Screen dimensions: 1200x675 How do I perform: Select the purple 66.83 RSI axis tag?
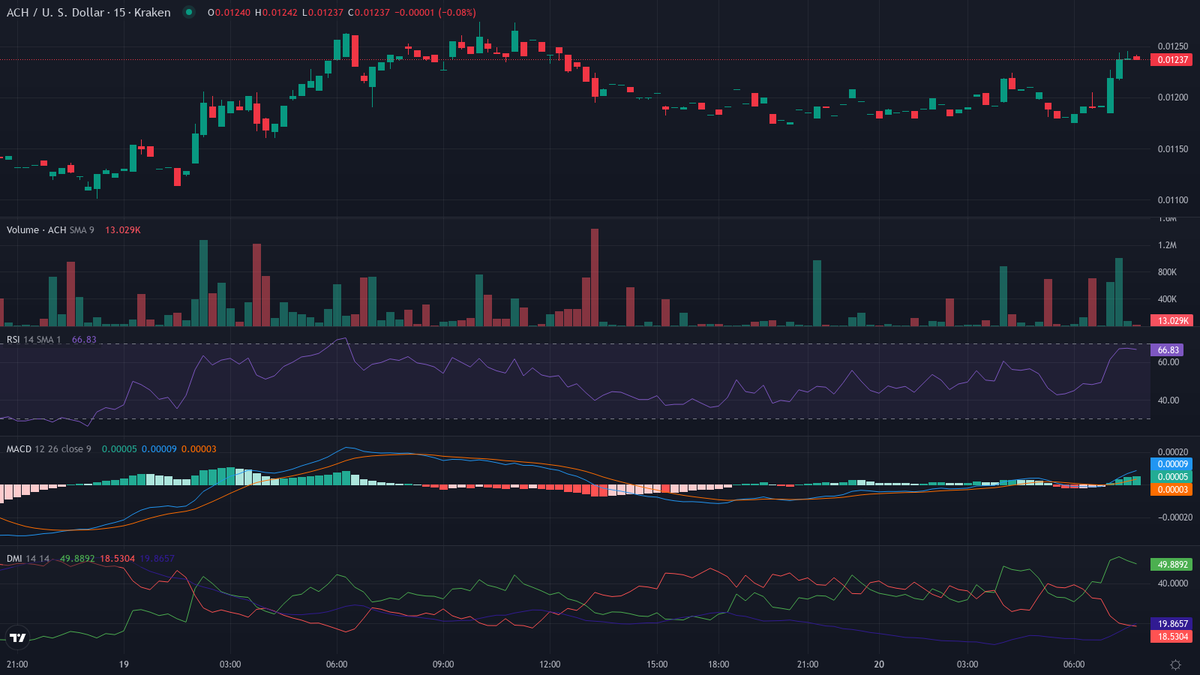(1168, 351)
